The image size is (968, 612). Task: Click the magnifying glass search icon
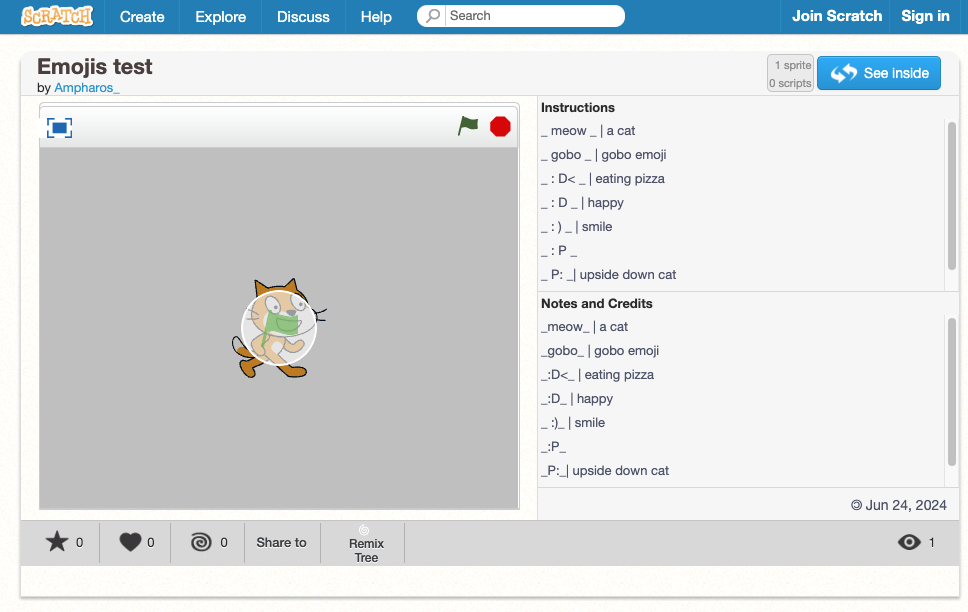(434, 16)
